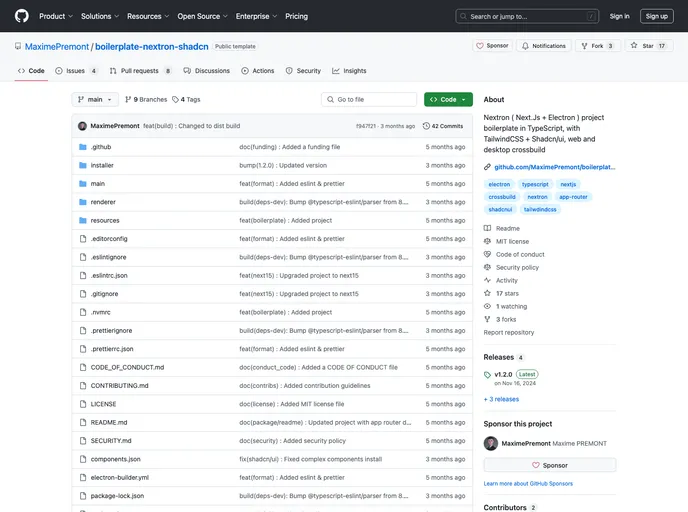Expand the Product menu
The image size is (688, 512).
coord(56,16)
